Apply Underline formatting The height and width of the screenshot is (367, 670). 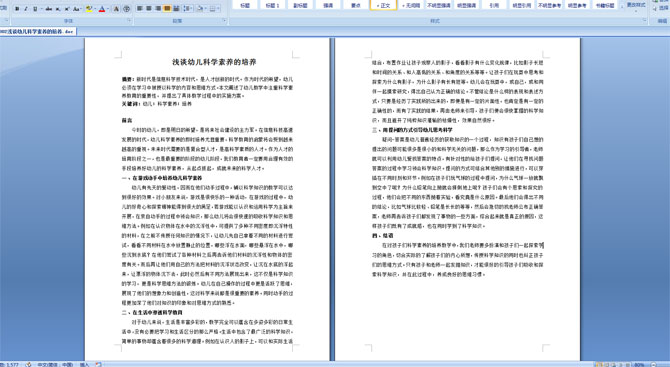tap(35, 9)
